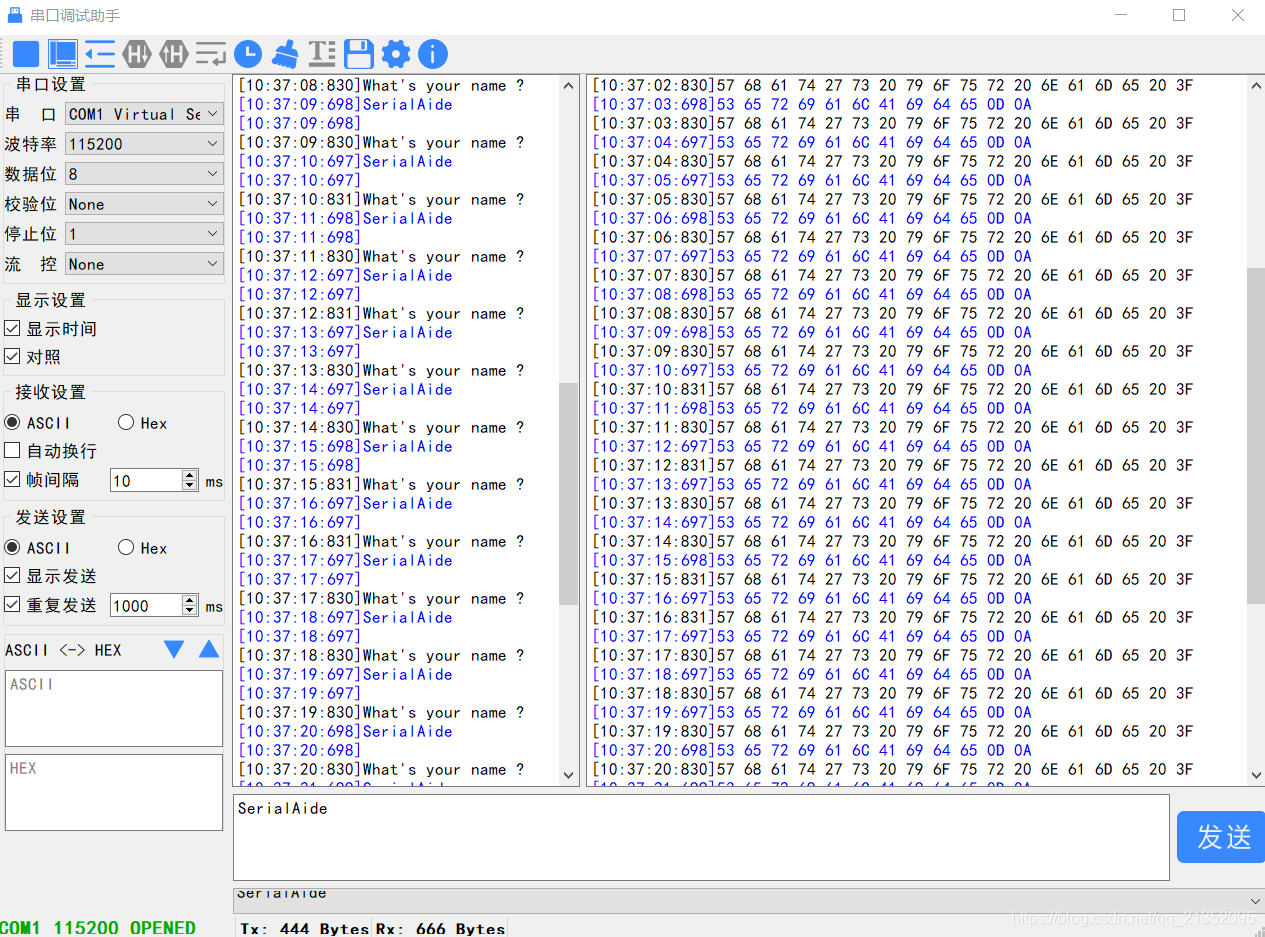Click the [10:37:03:698] hex log line
This screenshot has width=1265, height=937.
tap(812, 104)
